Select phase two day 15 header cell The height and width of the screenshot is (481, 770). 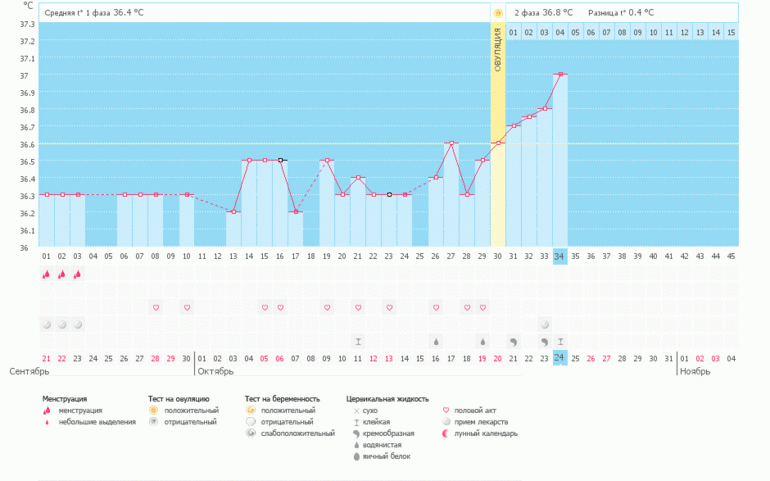click(x=731, y=33)
